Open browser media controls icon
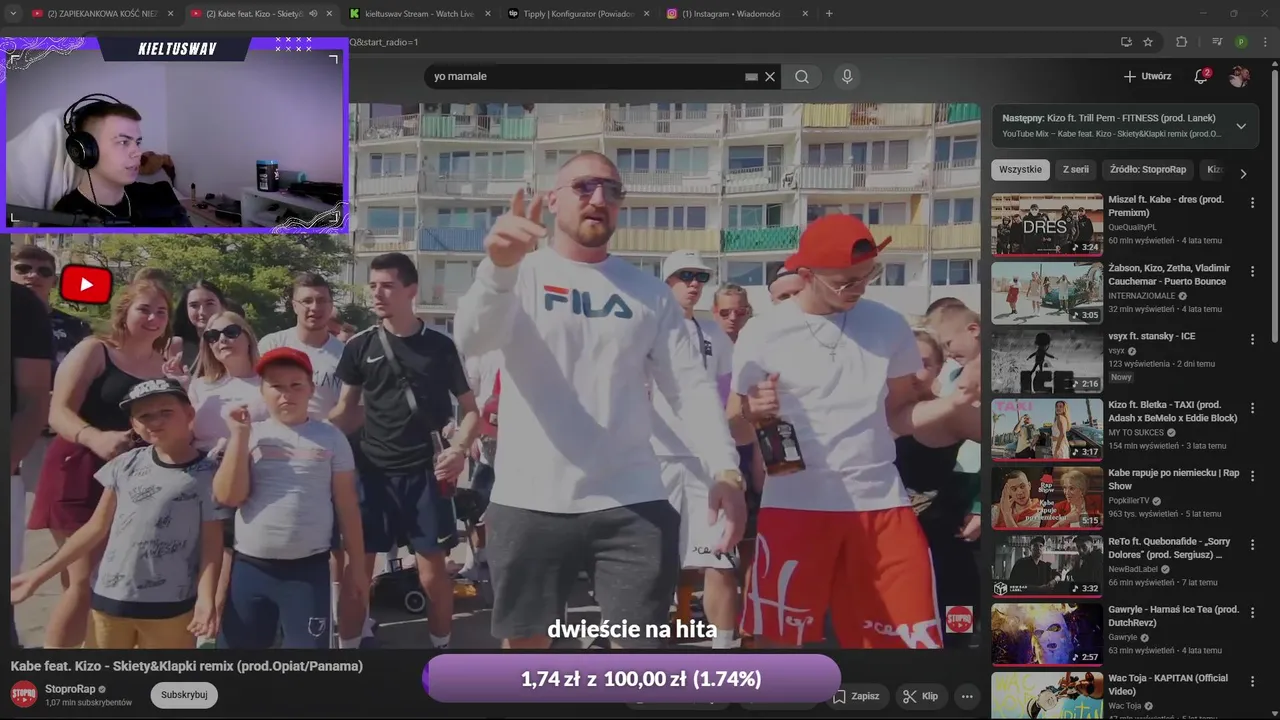 coord(1217,42)
